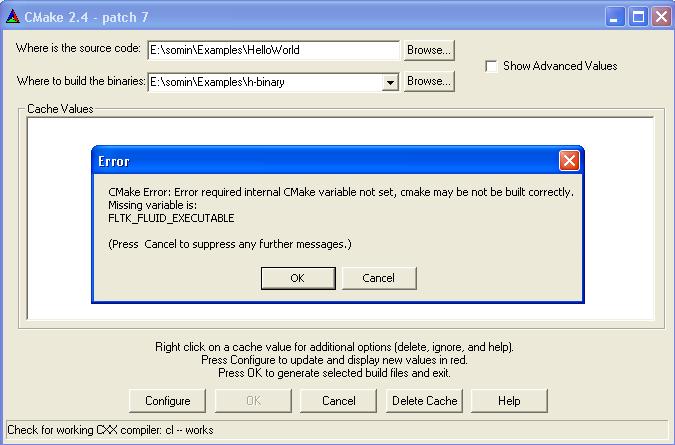The height and width of the screenshot is (445, 675).
Task: Click the 'Check for working CXX compiler' status text
Action: pyautogui.click(x=110, y=430)
